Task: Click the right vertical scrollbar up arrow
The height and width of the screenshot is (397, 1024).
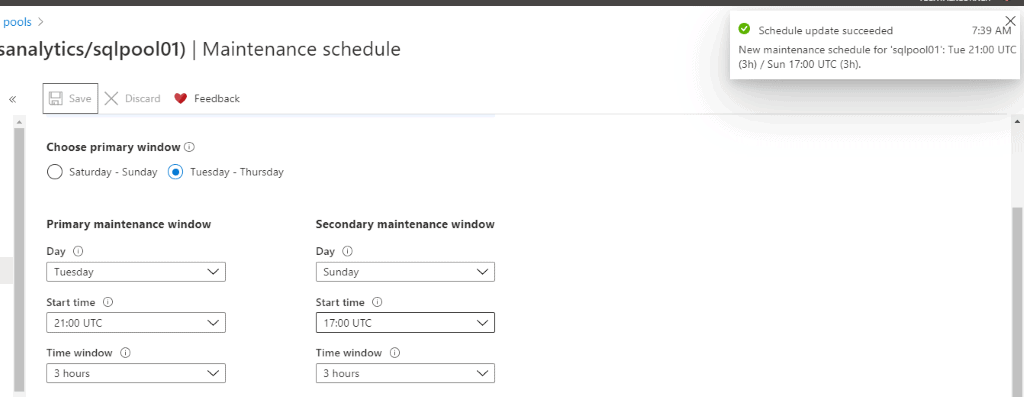Action: pyautogui.click(x=1017, y=121)
